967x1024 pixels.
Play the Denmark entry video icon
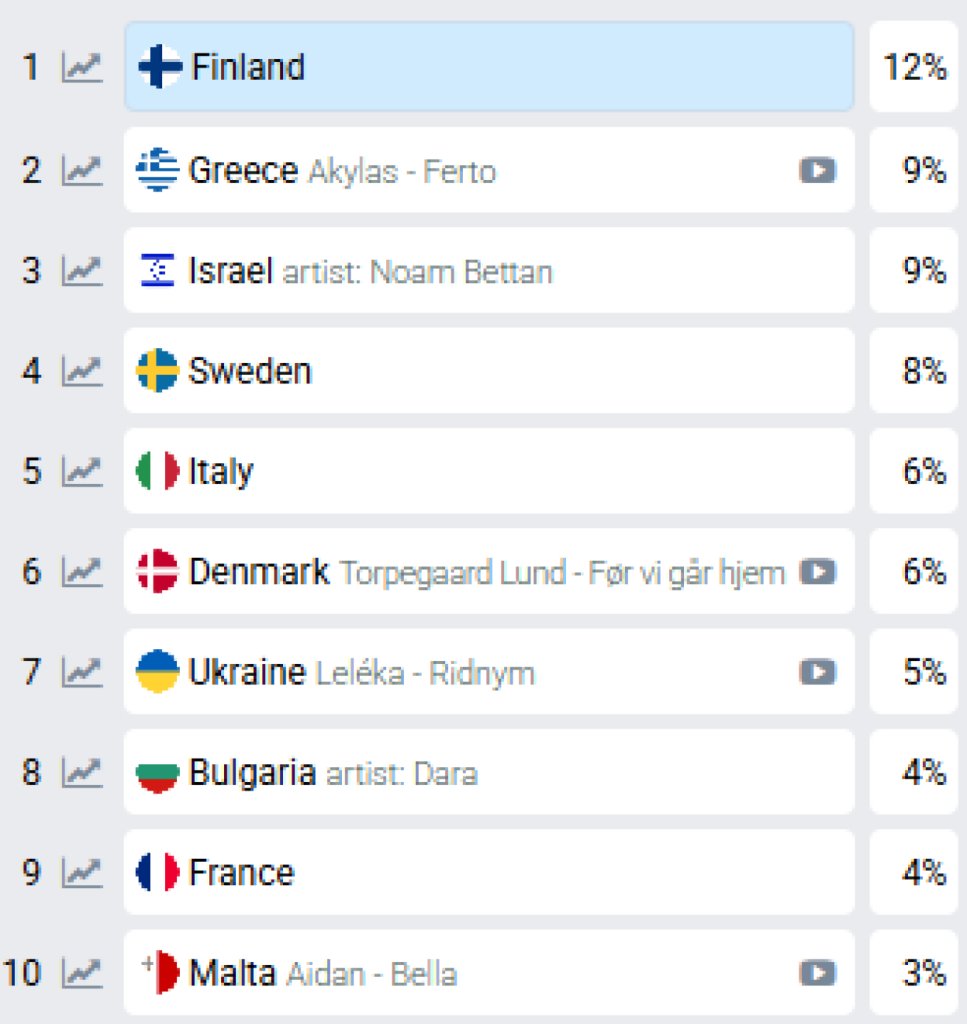tap(817, 572)
